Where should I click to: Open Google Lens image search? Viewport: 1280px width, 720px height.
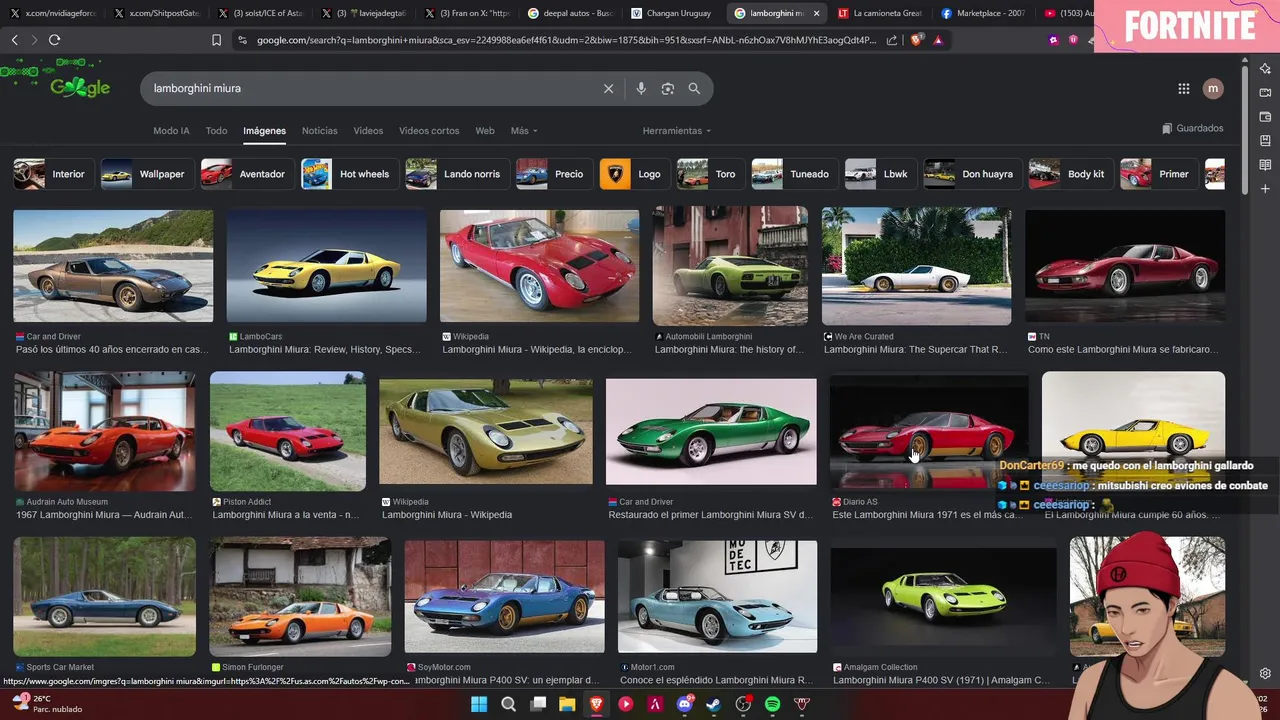(668, 89)
